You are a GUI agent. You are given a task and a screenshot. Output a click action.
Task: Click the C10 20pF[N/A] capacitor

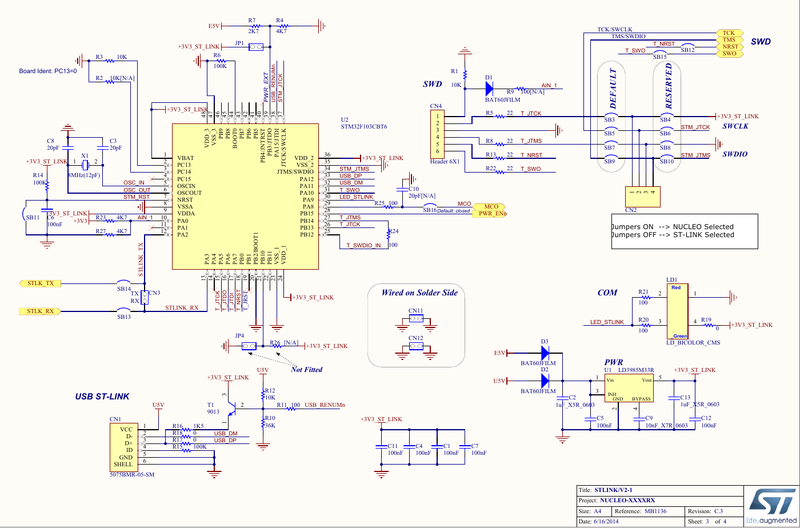[402, 190]
